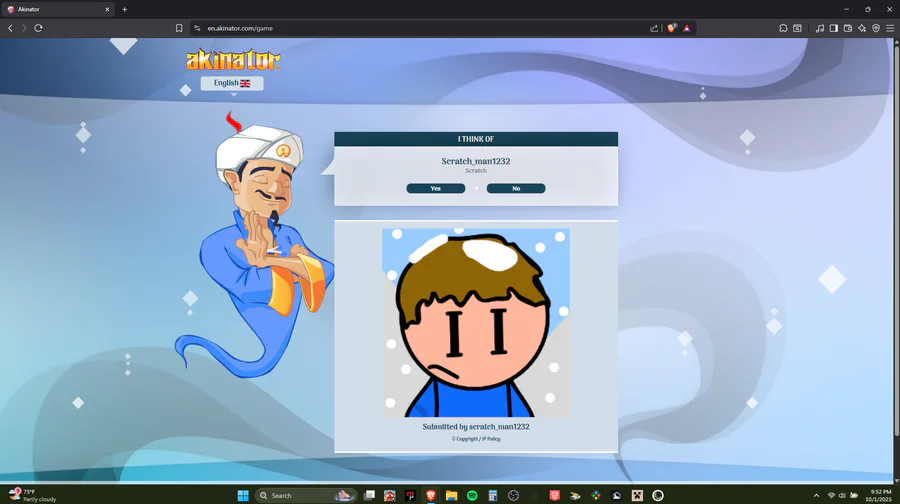
Task: Click the genie character
Action: point(253,247)
